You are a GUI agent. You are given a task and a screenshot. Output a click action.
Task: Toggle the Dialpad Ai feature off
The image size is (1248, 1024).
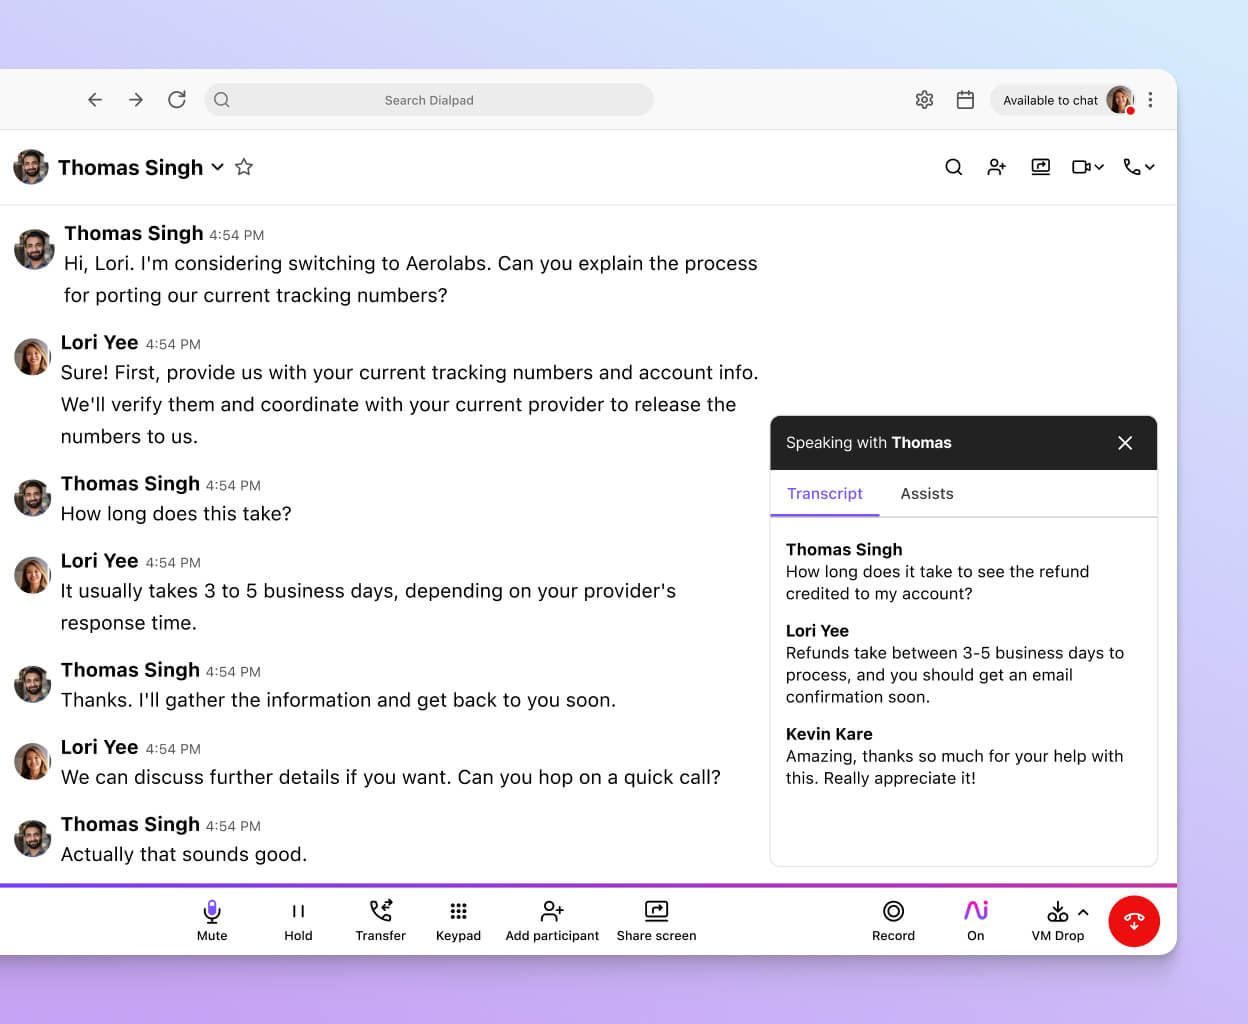tap(975, 918)
